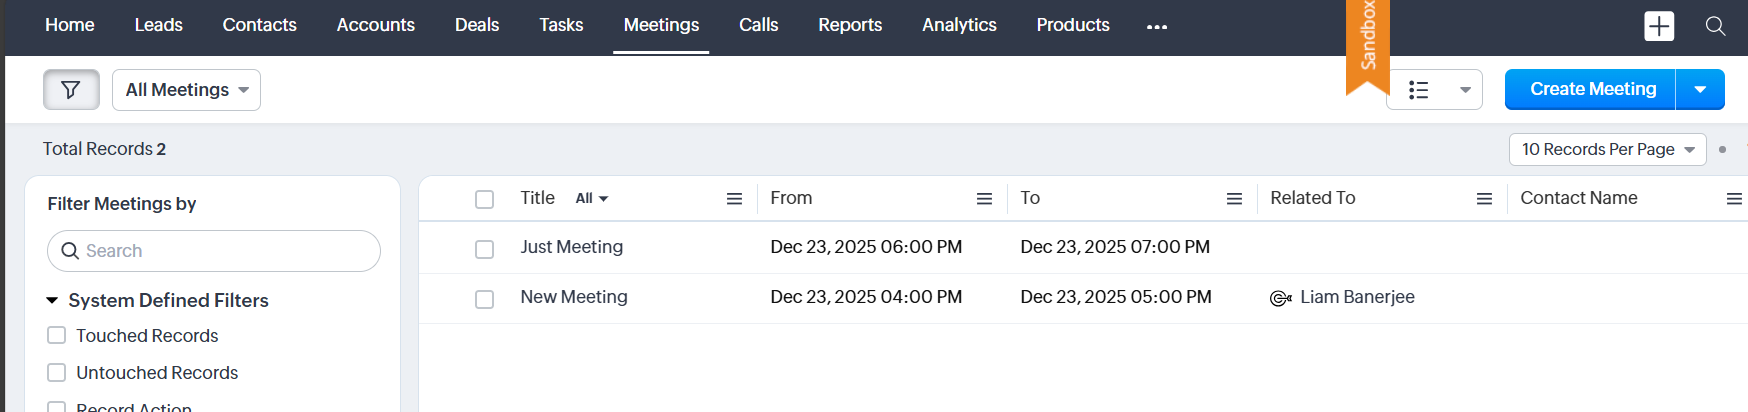Enable the Untouched Records filter

(x=57, y=372)
